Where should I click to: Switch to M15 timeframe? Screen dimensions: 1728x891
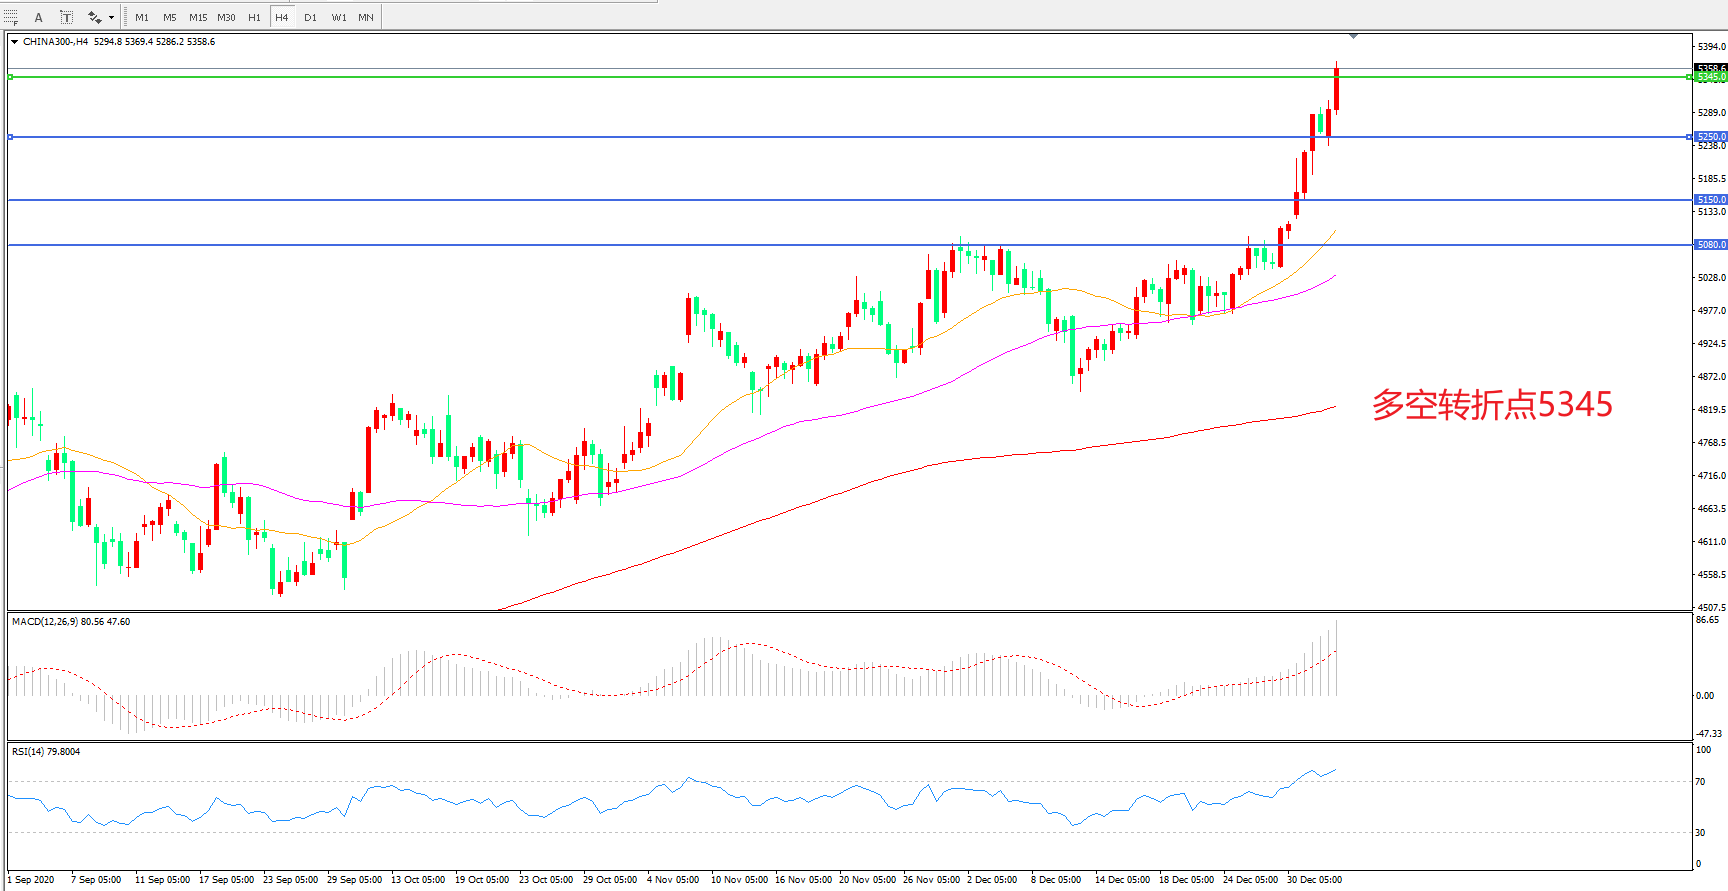198,17
